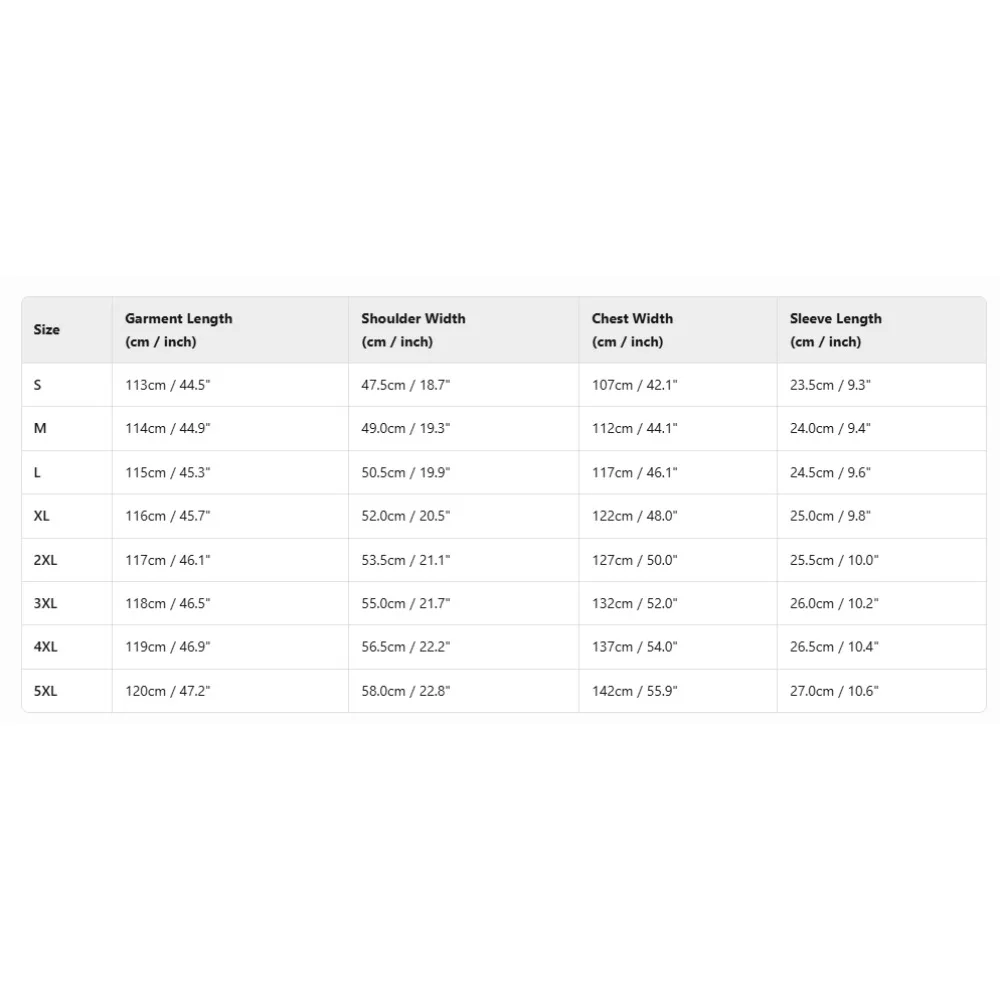Select the 5XL size row label
Viewport: 1000px width, 1000px height.
(46, 691)
